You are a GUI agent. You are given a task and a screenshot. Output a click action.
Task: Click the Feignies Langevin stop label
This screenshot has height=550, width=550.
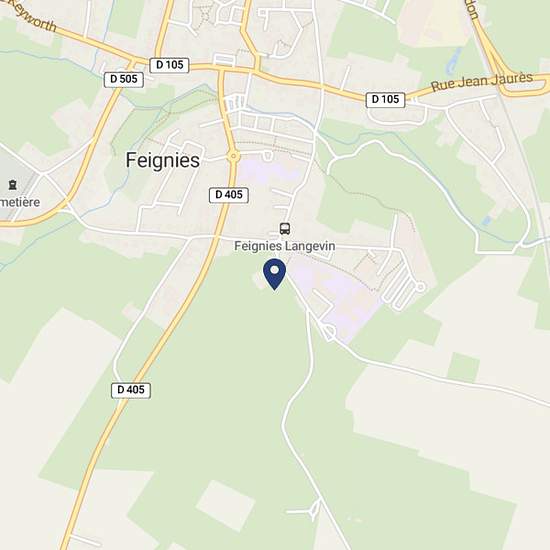pos(284,246)
